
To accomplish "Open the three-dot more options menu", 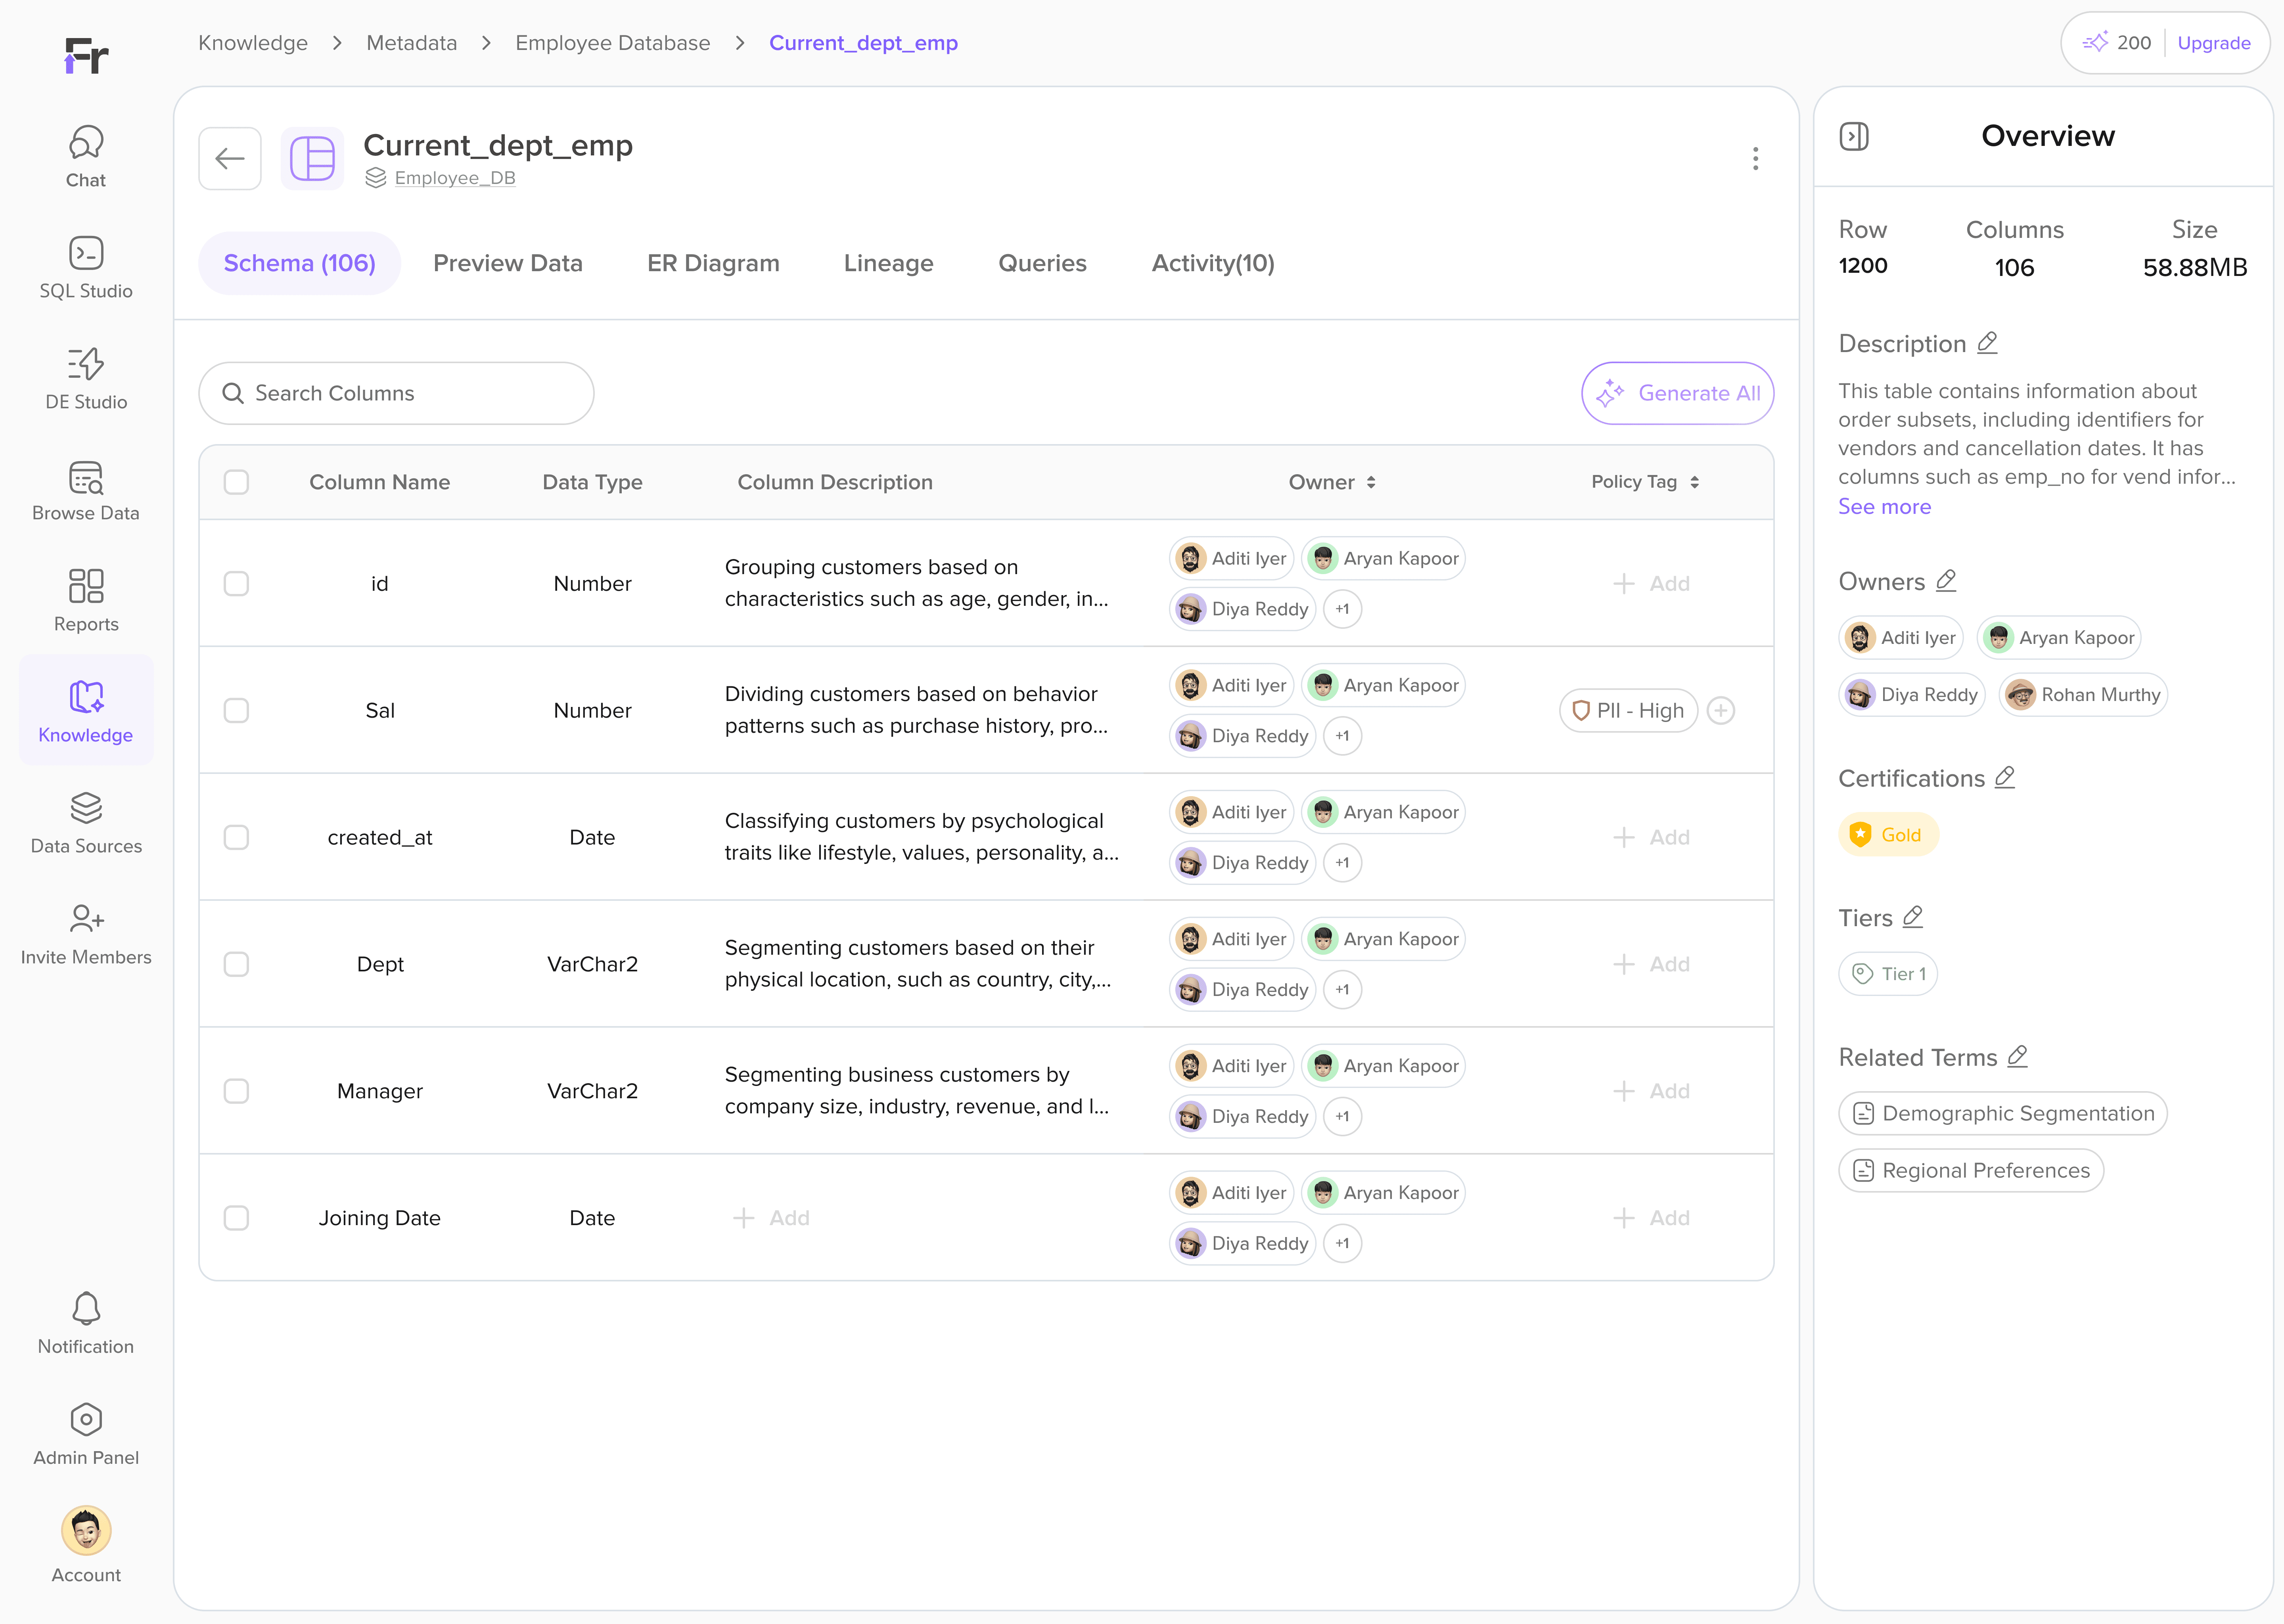I will (x=1755, y=158).
